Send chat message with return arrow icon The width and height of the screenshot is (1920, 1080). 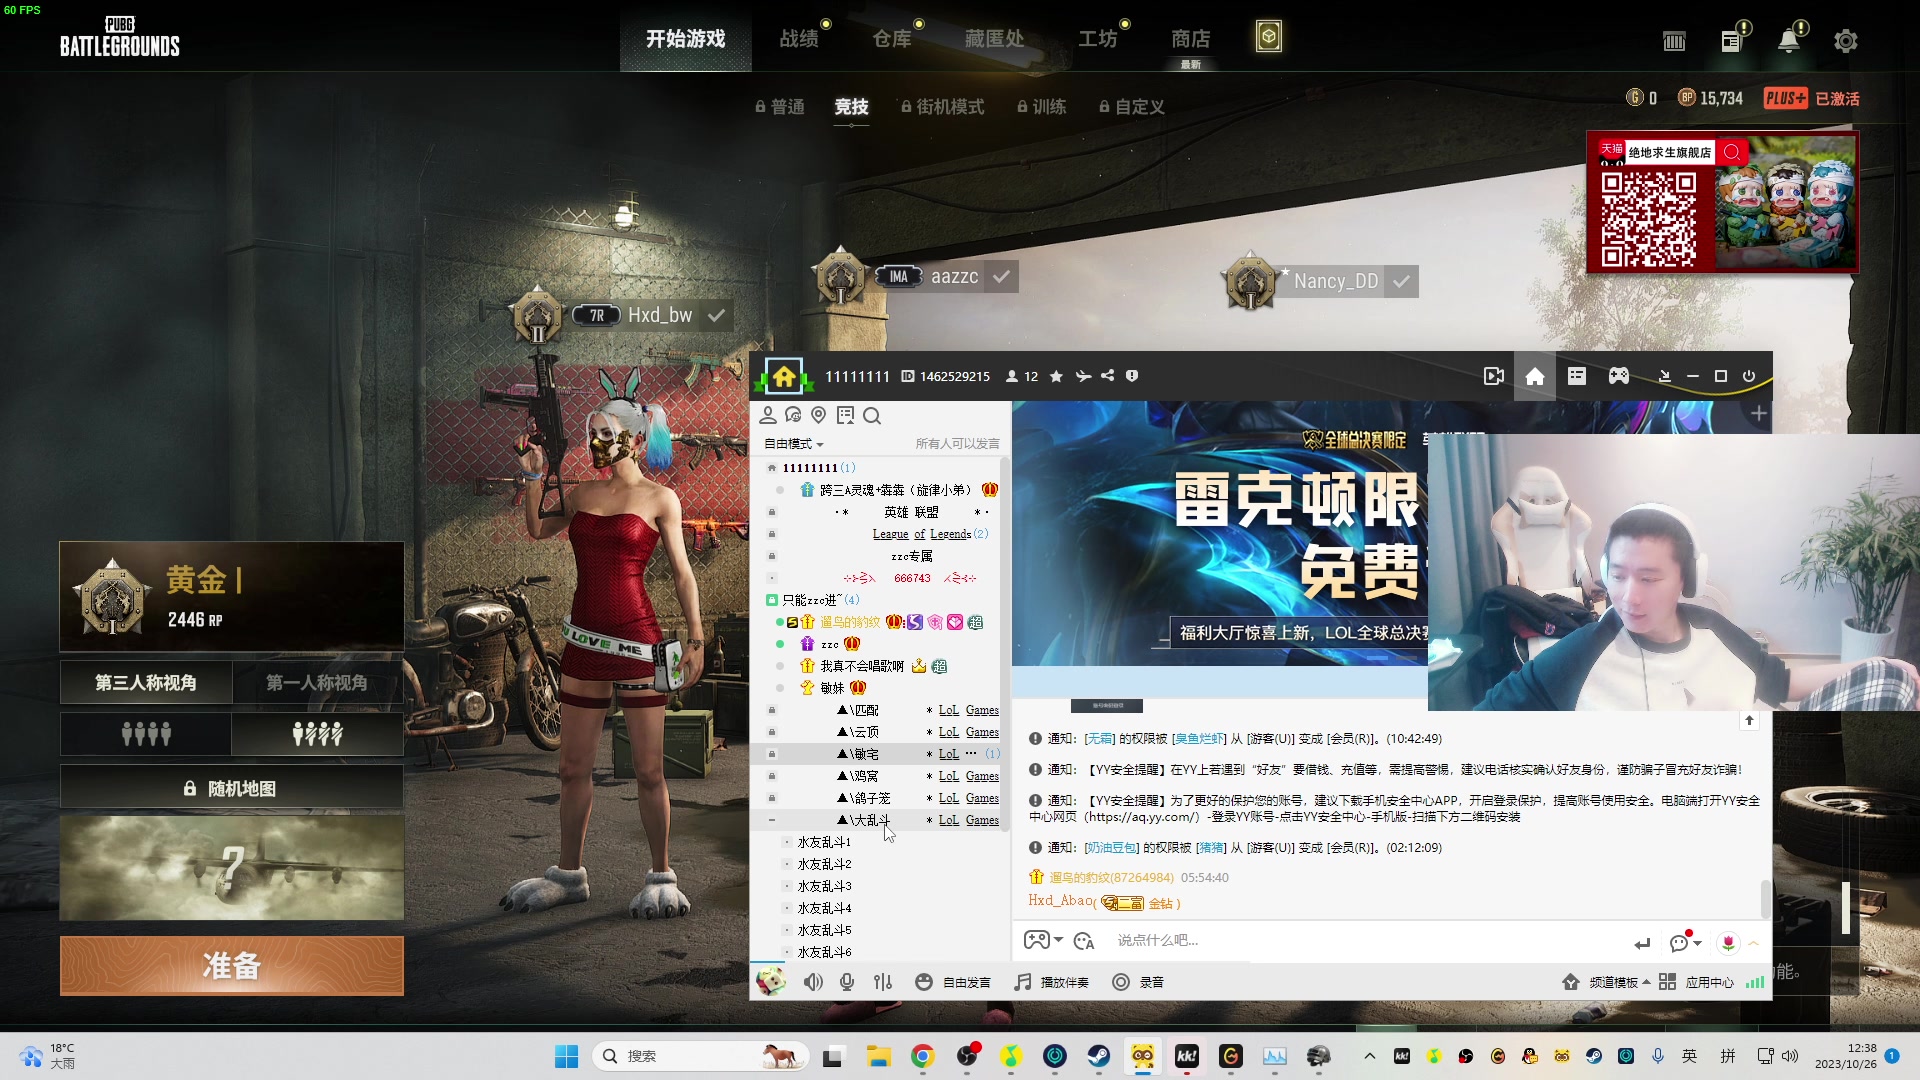pyautogui.click(x=1642, y=943)
